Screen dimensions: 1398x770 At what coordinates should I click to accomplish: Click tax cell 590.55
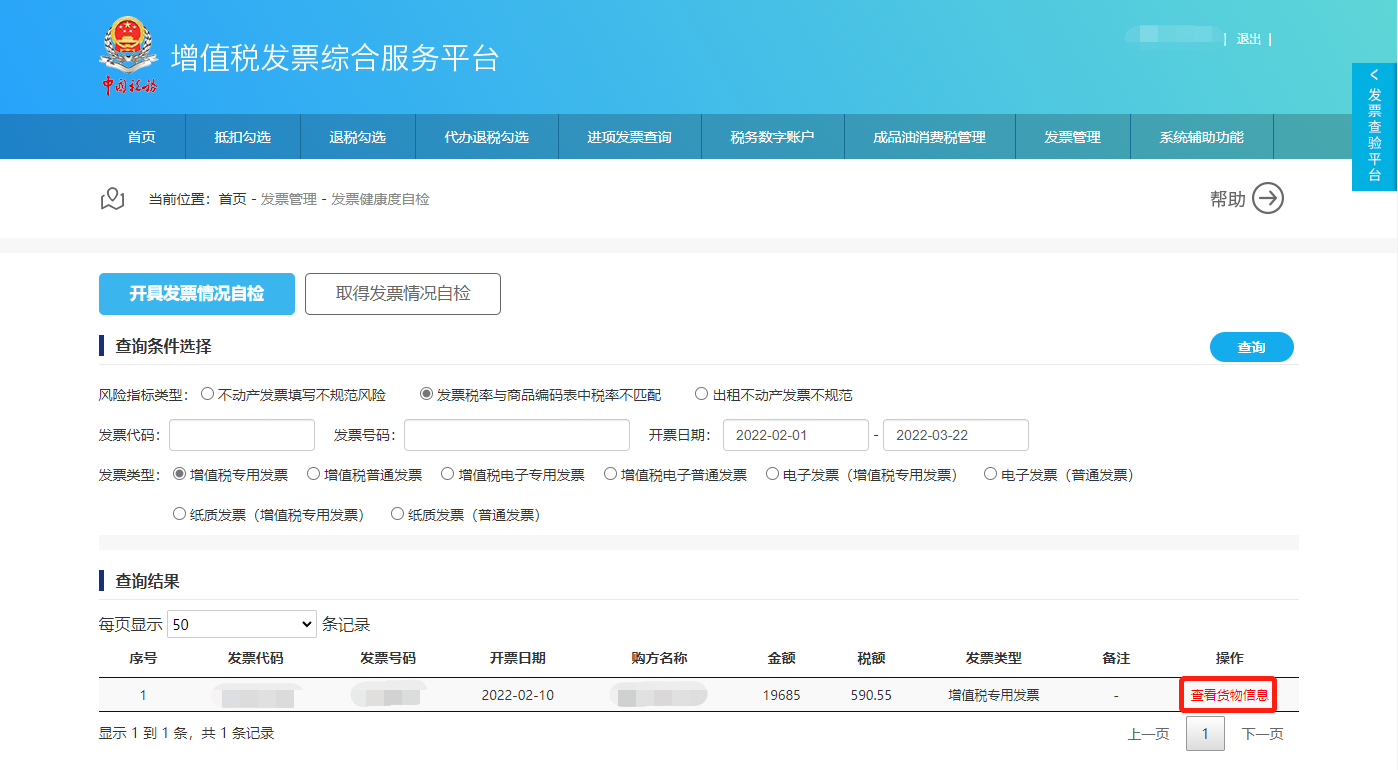[872, 695]
